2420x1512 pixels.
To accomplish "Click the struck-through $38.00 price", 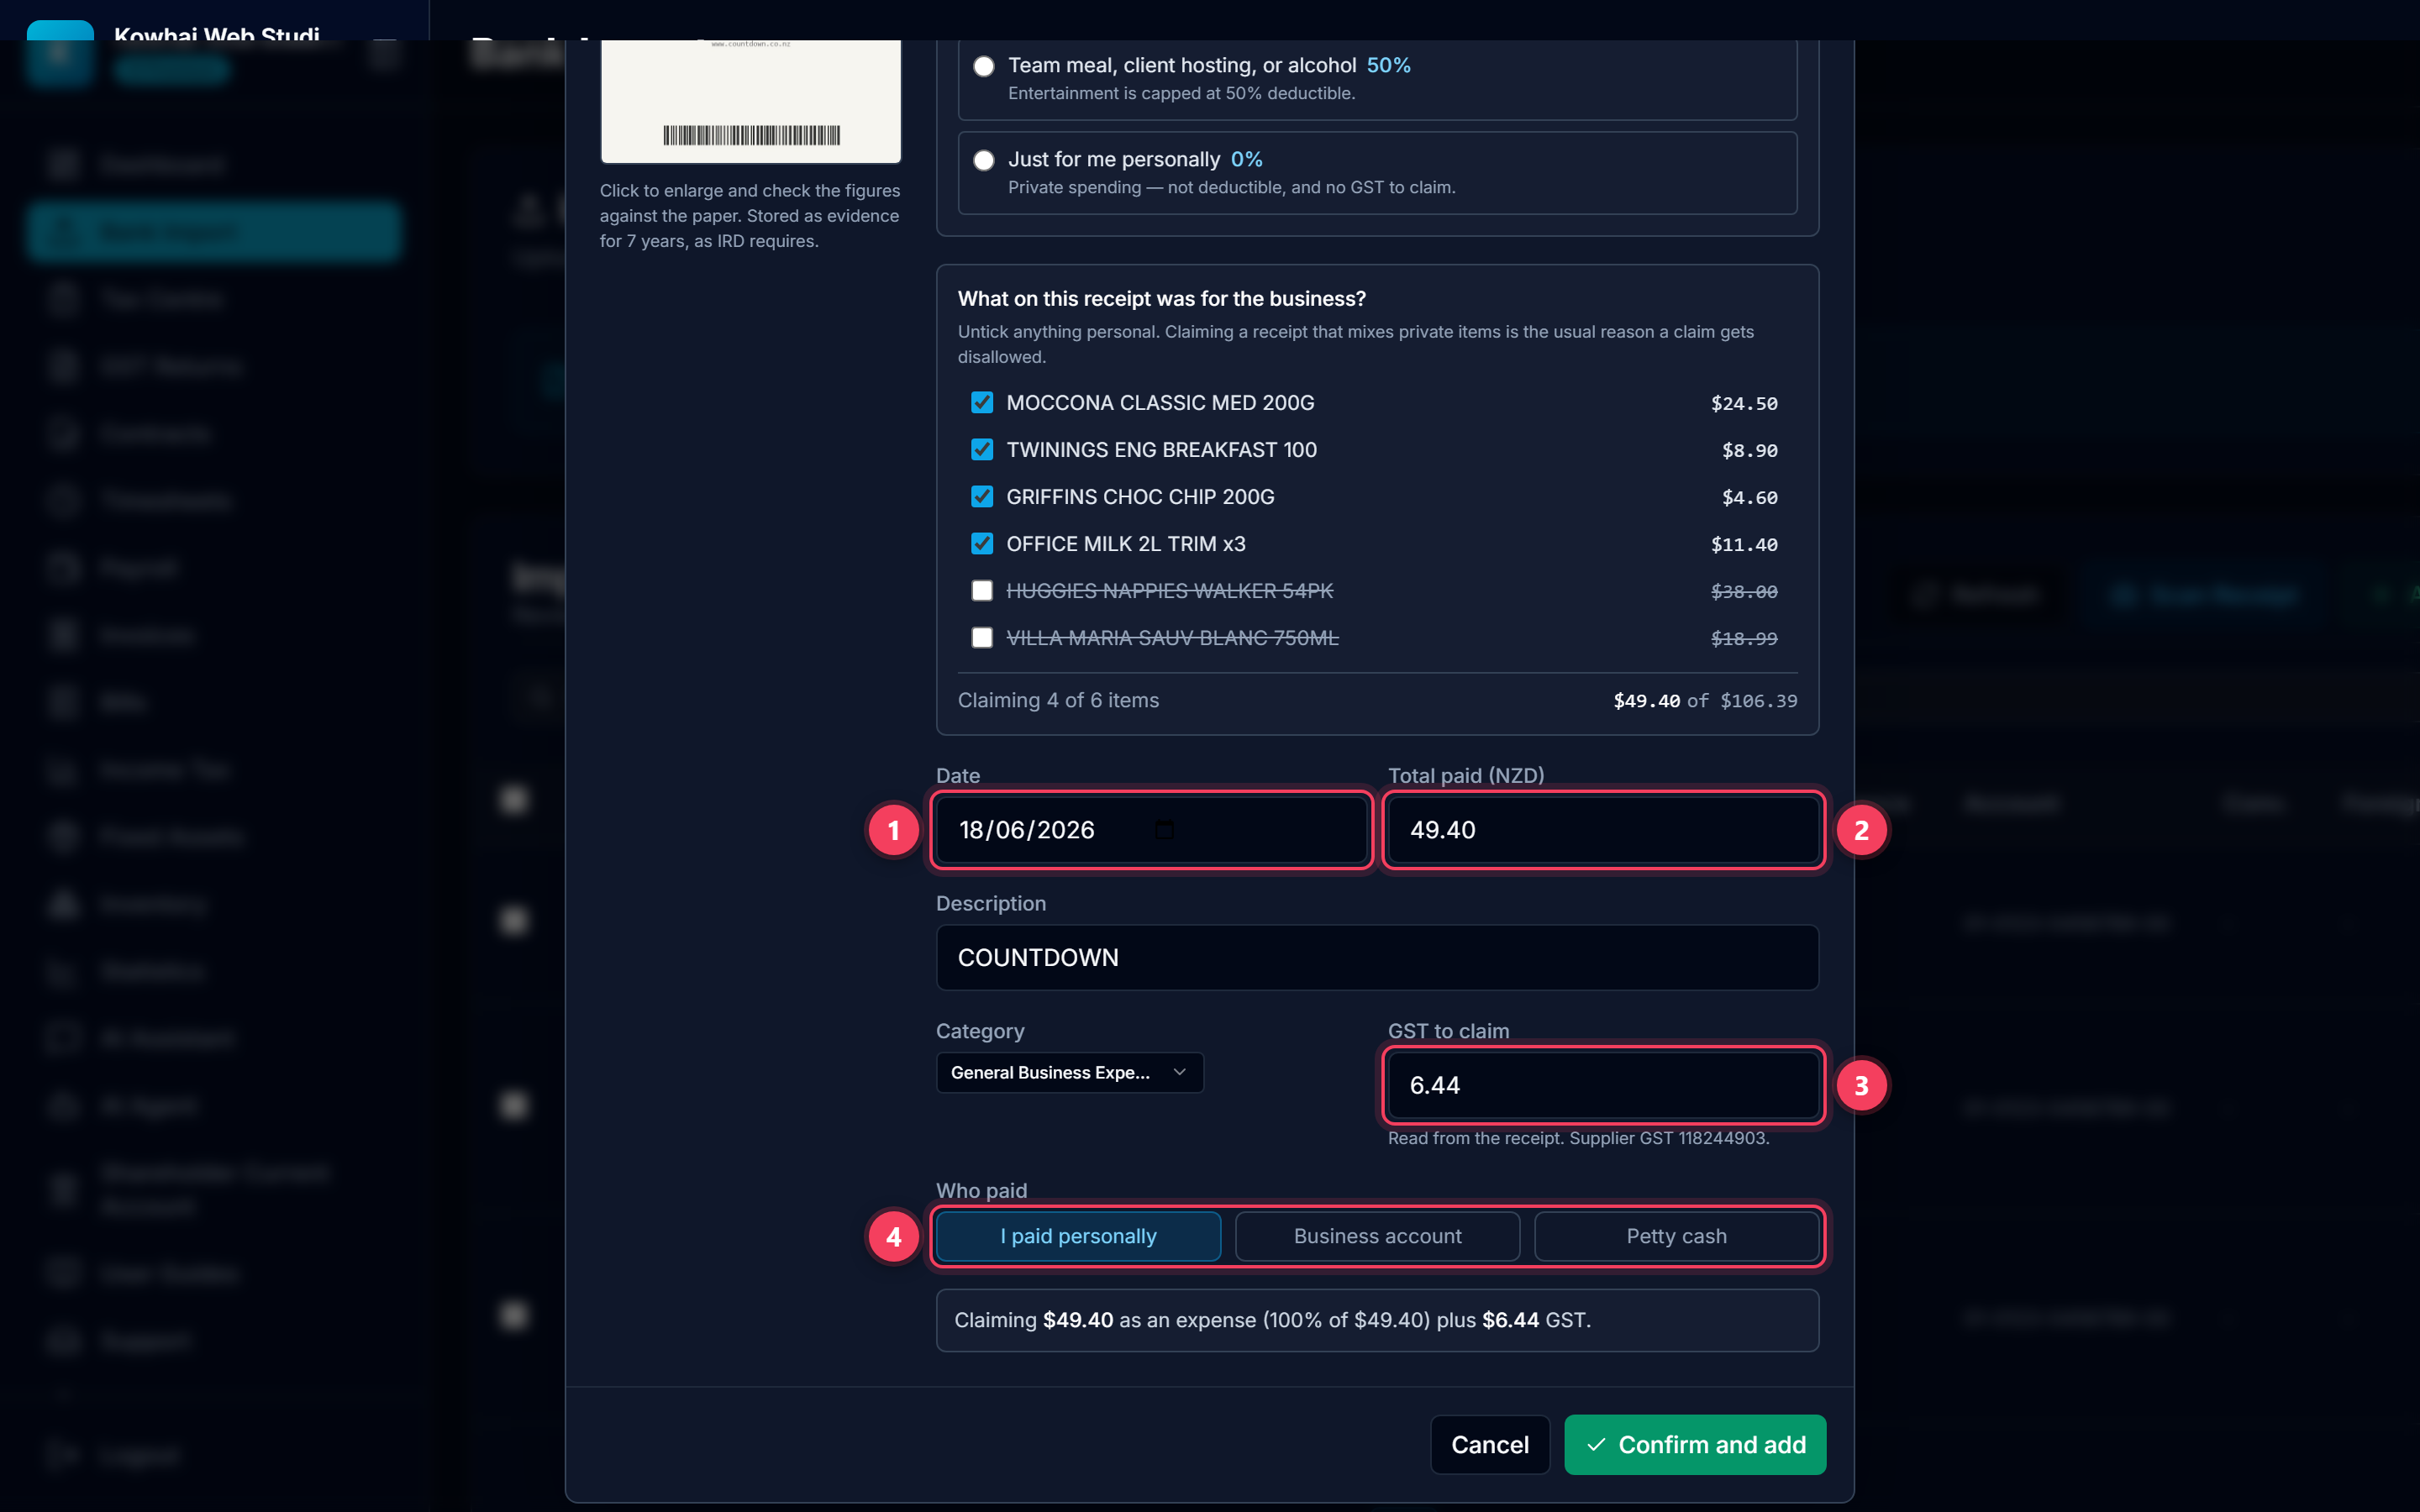I will pyautogui.click(x=1744, y=591).
